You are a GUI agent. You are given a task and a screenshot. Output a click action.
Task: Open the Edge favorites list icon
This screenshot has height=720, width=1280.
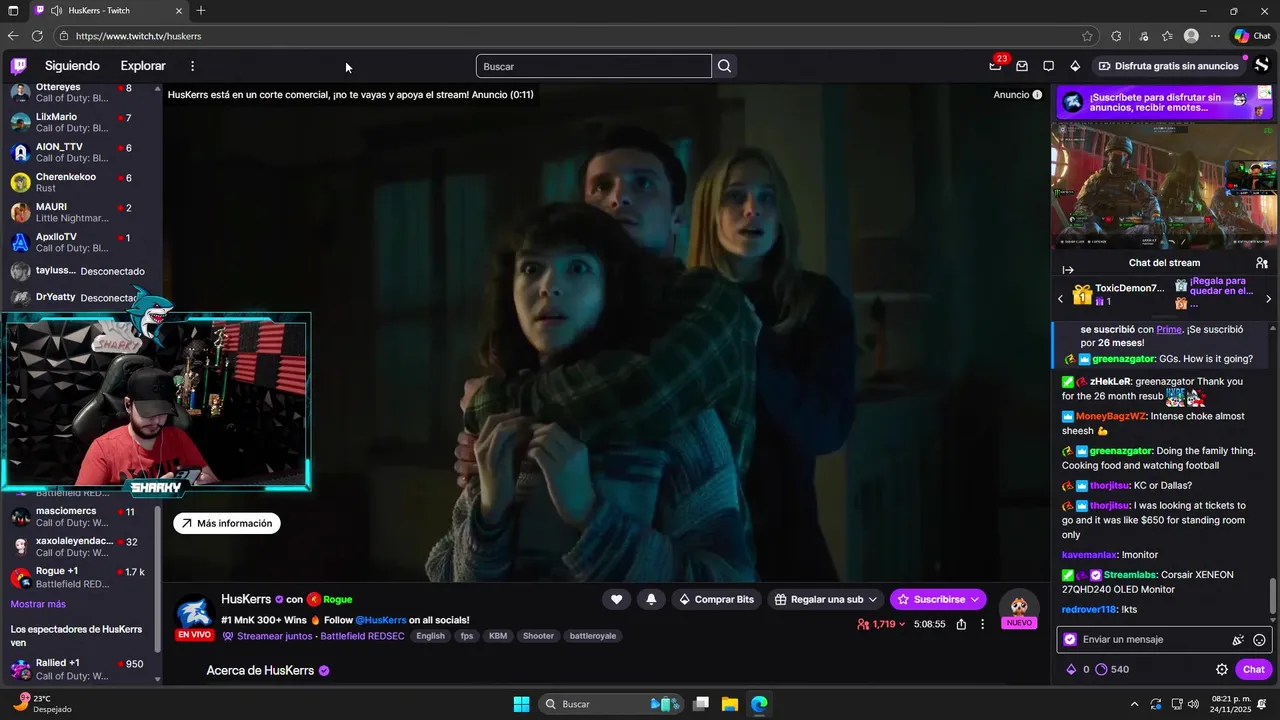[1167, 36]
